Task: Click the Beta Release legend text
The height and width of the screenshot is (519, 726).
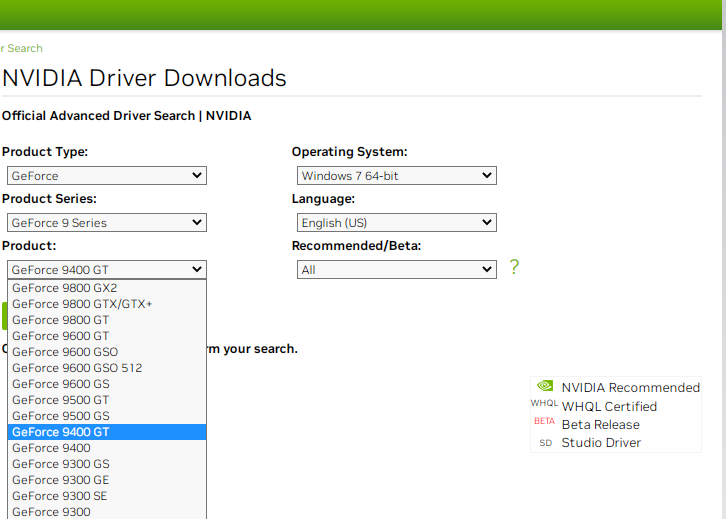Action: pos(601,425)
